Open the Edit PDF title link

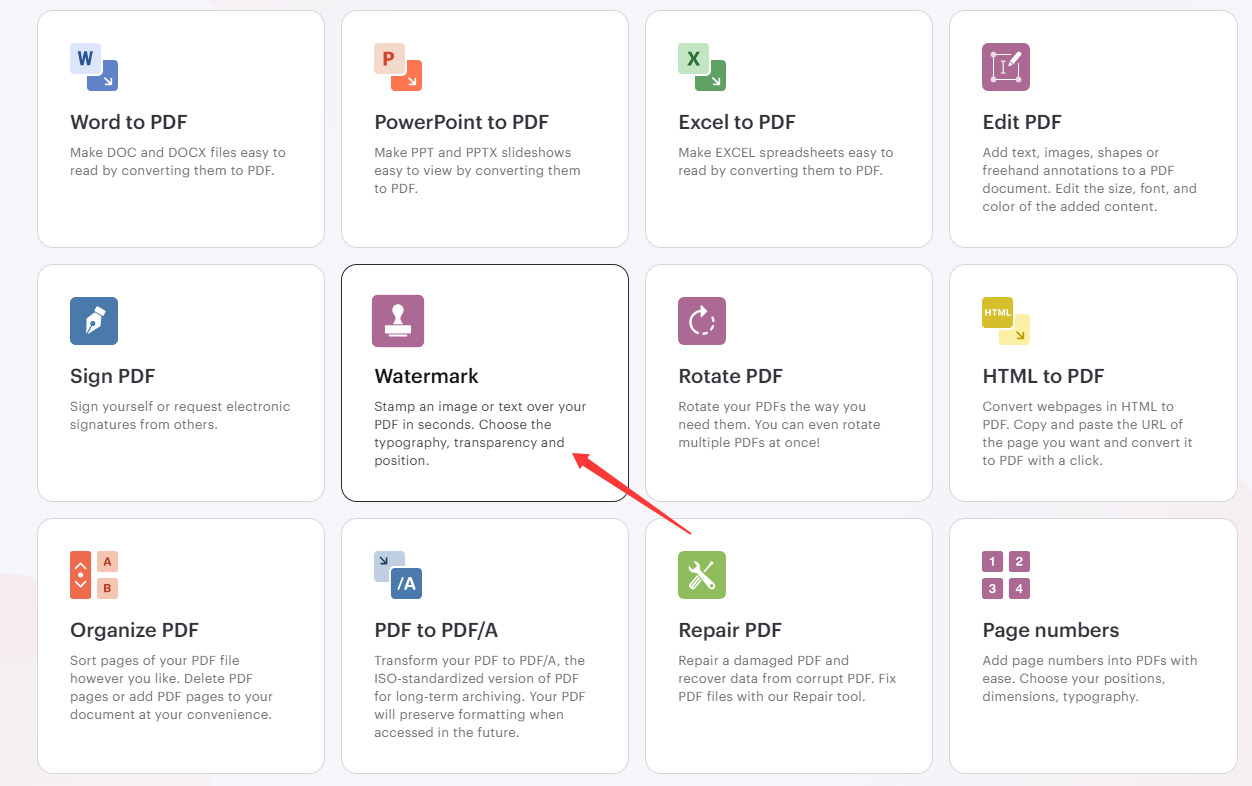pyautogui.click(x=1022, y=122)
